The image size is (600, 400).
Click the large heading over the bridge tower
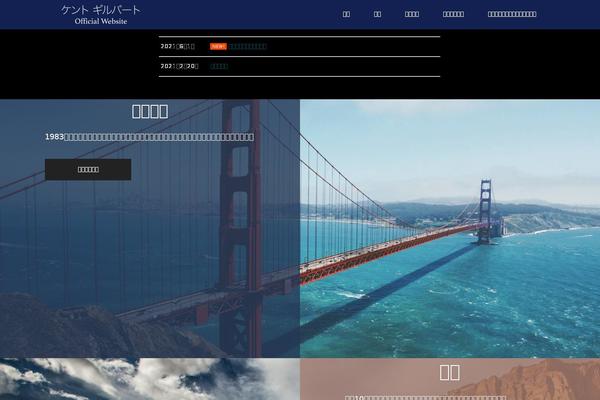[x=150, y=111]
